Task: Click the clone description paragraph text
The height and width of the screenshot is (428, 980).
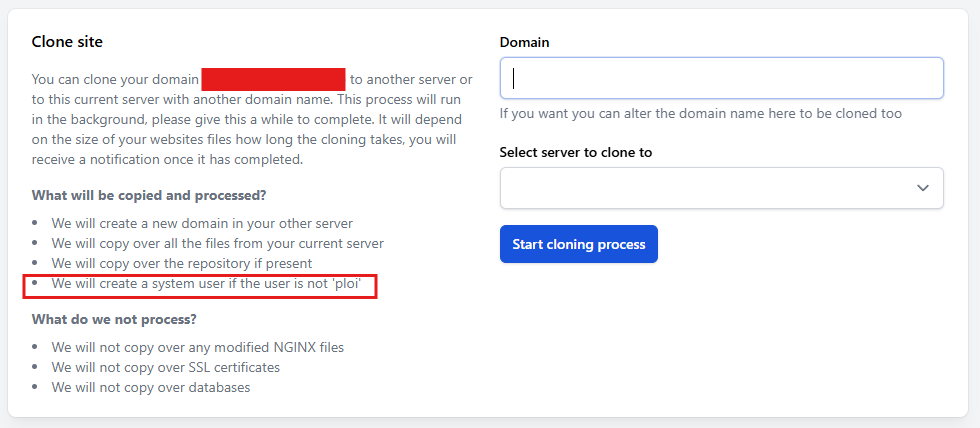Action: (x=250, y=120)
